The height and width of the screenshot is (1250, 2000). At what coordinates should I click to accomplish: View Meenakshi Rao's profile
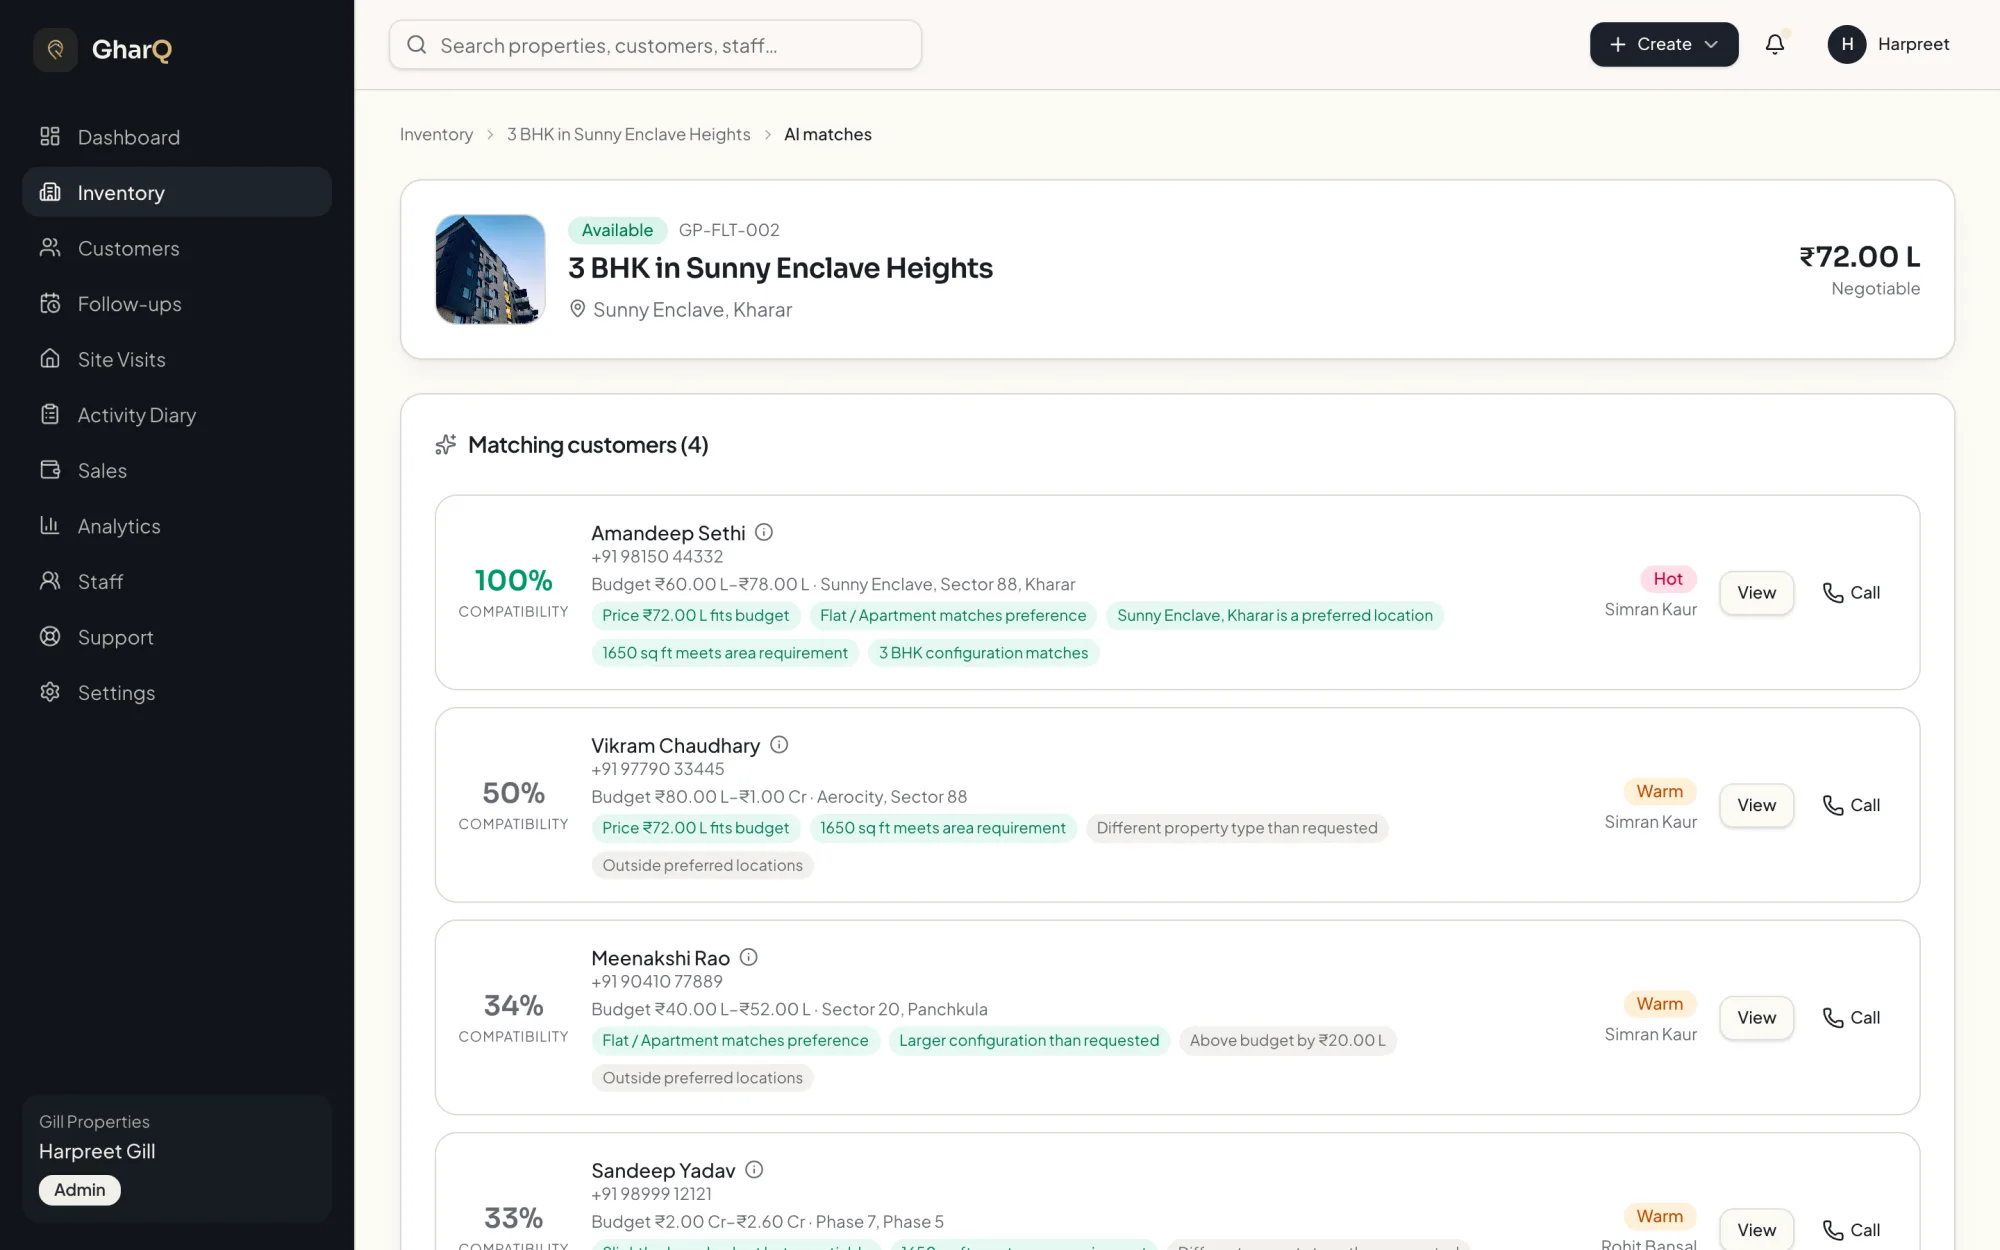coord(1756,1018)
